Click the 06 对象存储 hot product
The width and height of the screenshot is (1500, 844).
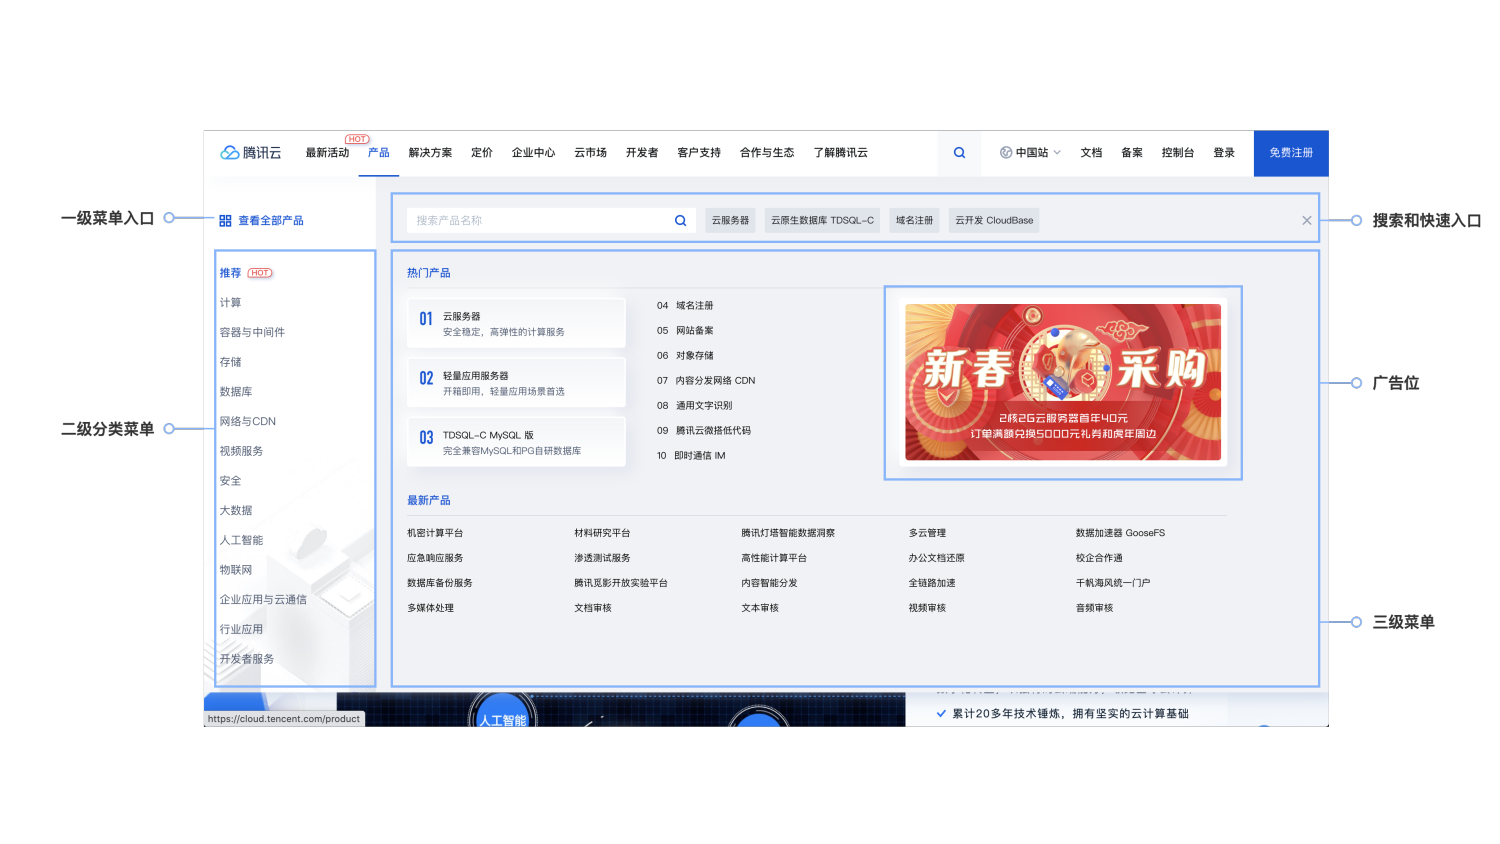point(685,356)
